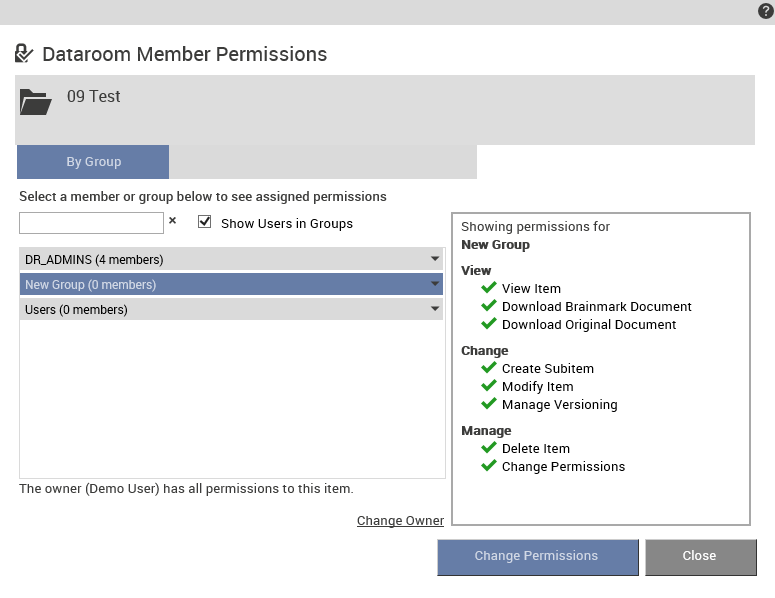The width and height of the screenshot is (775, 598).
Task: Click checkmark beside Download Original Document
Action: point(488,323)
